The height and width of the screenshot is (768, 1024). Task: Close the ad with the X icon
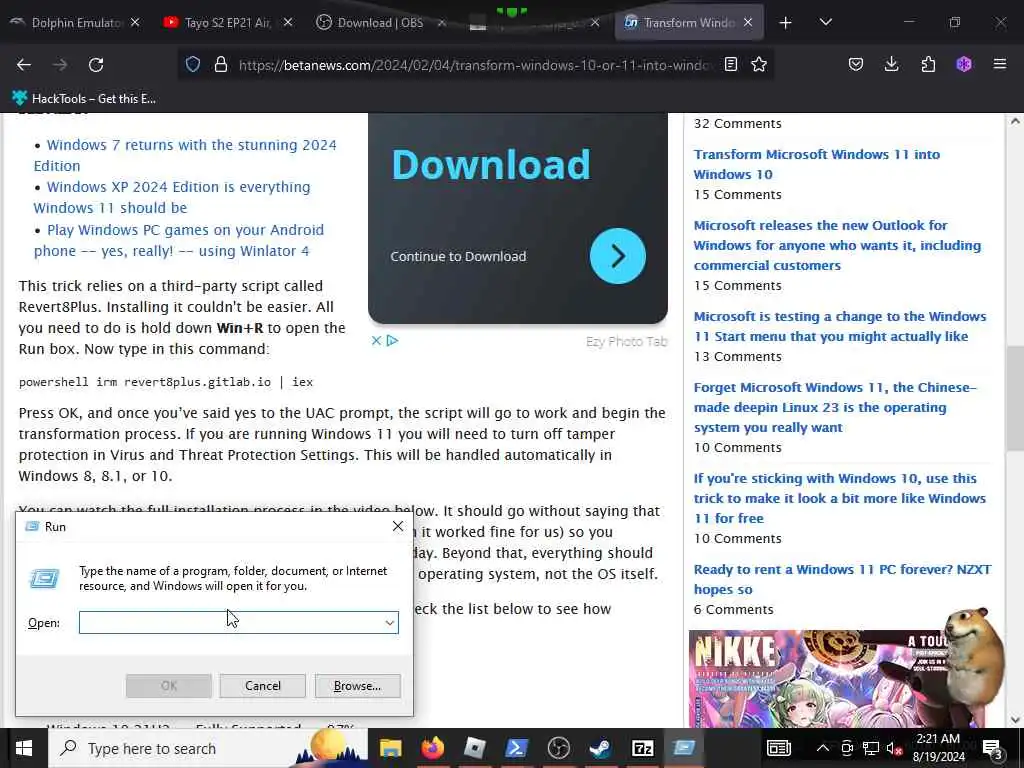click(x=376, y=340)
